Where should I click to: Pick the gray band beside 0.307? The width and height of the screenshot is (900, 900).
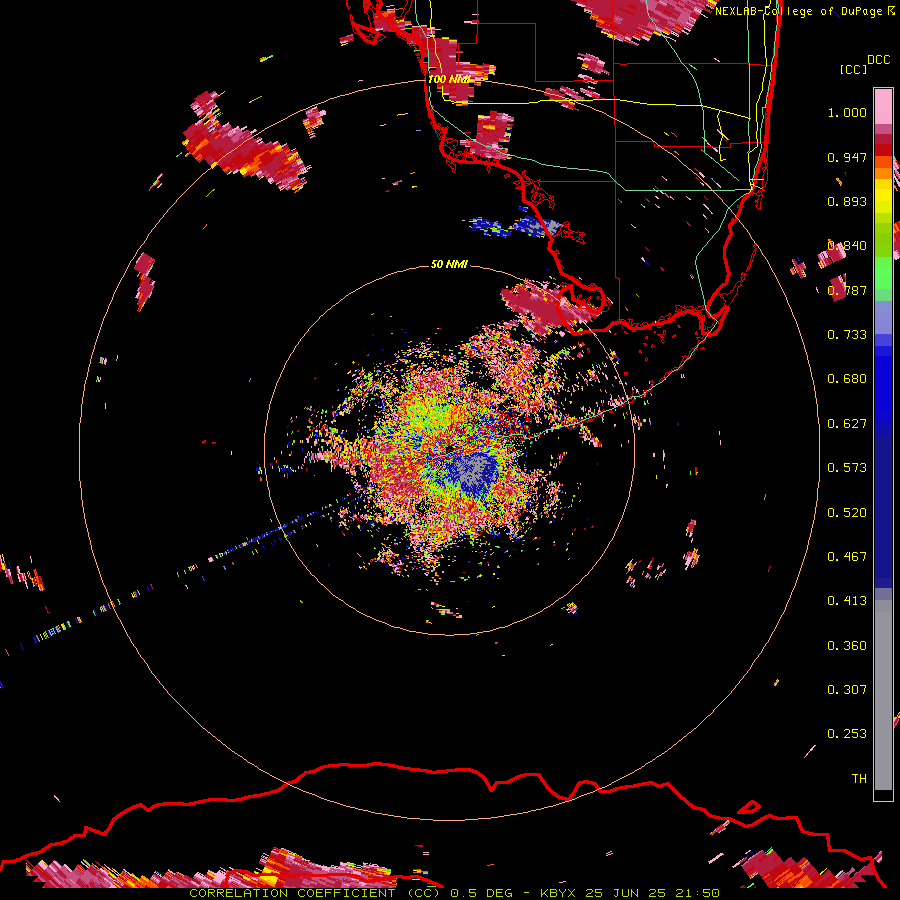click(883, 695)
